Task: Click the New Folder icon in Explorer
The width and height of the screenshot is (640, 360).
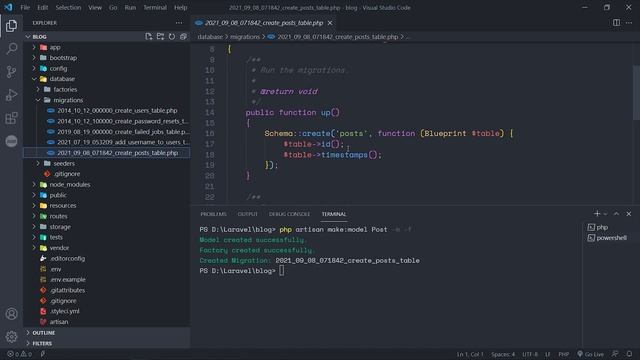Action: point(160,36)
